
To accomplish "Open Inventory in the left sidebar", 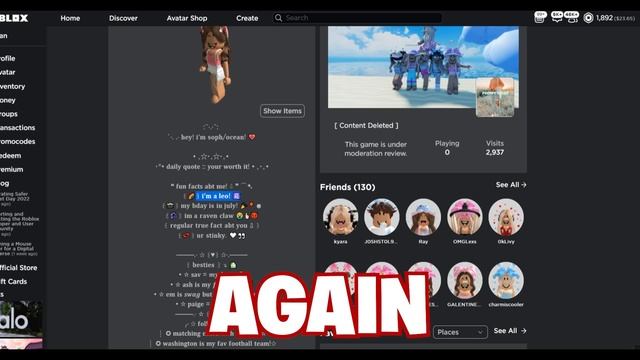I will [13, 86].
